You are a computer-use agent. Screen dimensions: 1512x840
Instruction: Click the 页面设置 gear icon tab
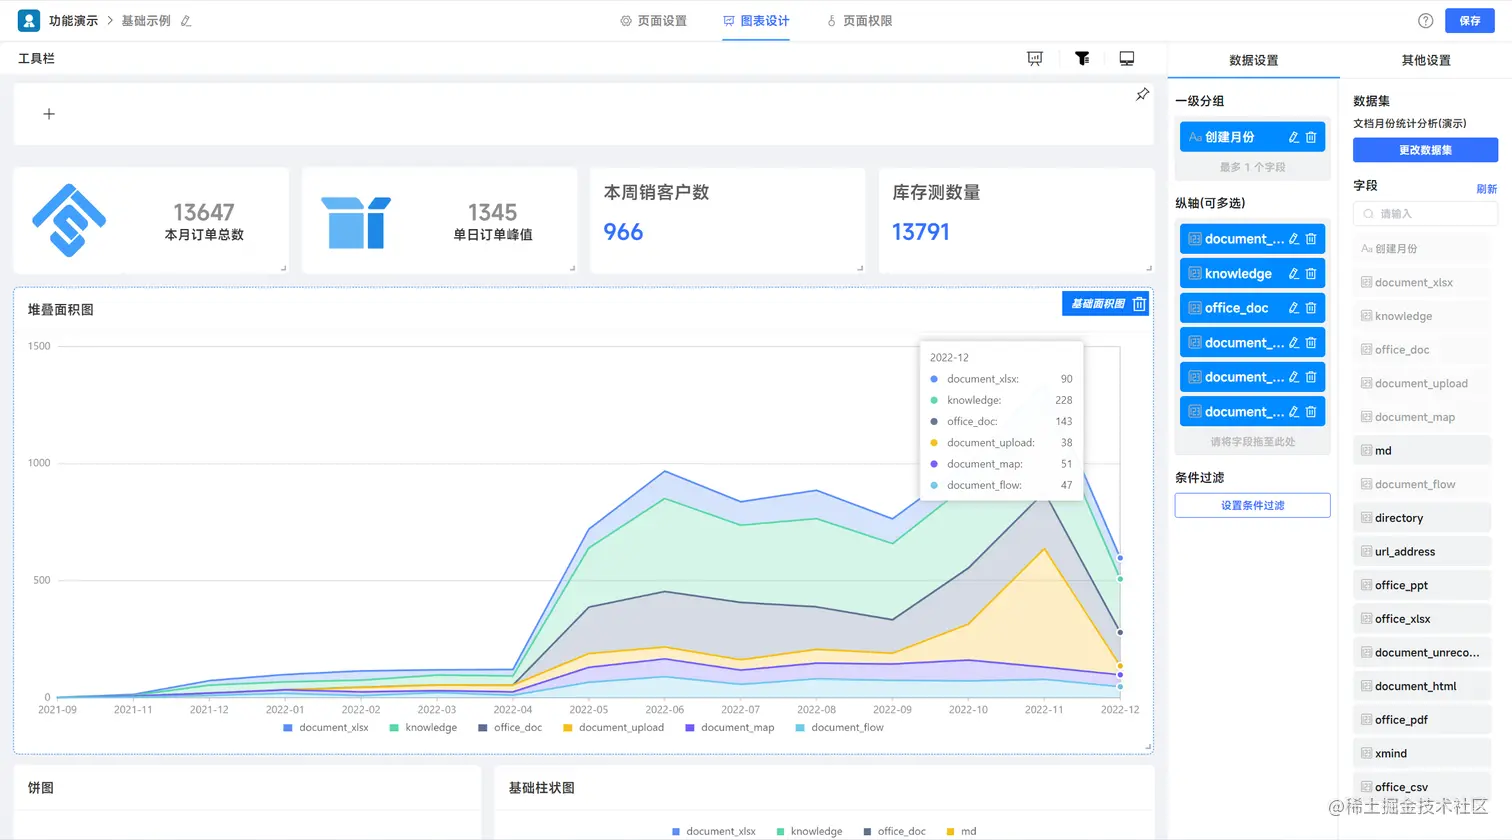click(x=653, y=21)
